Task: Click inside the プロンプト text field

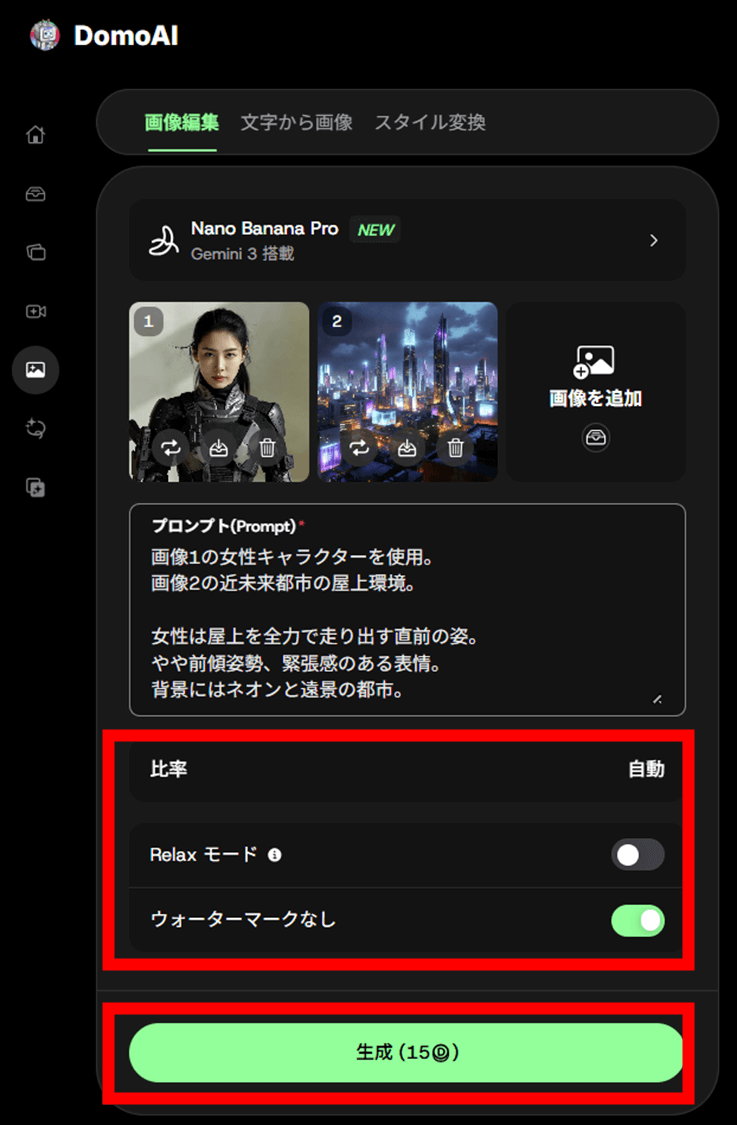Action: pos(407,610)
